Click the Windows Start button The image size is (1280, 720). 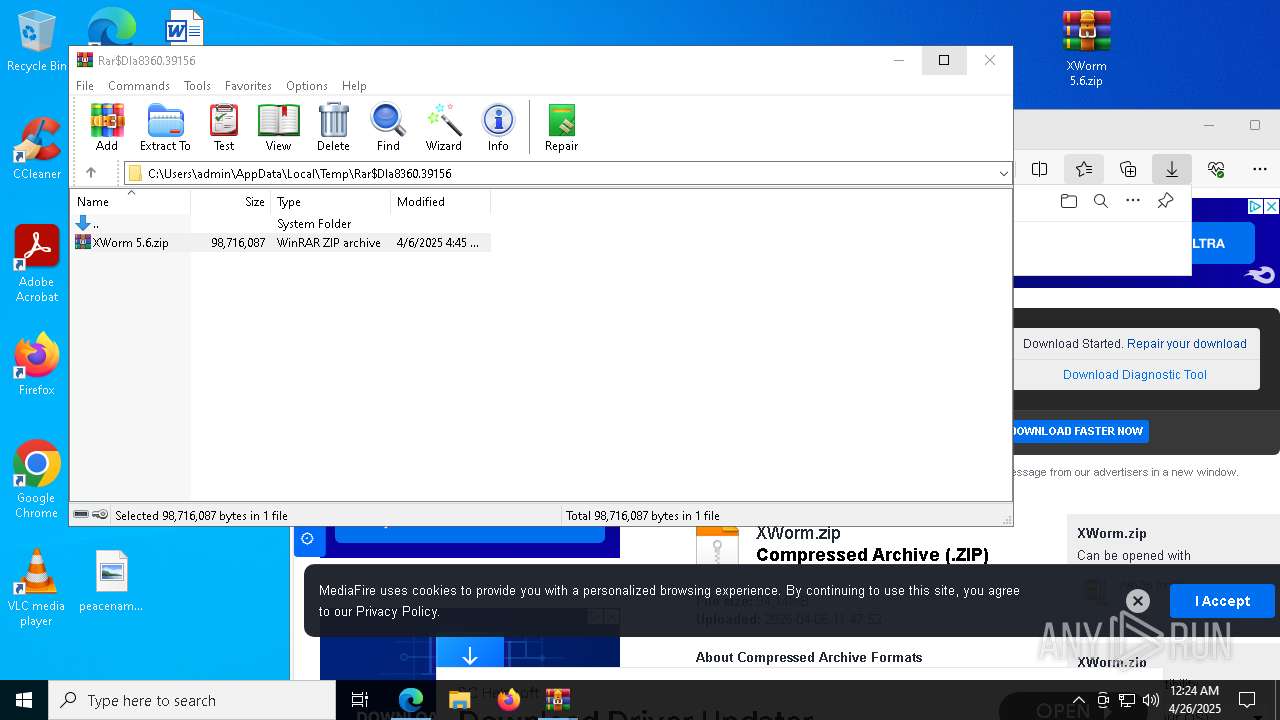(24, 700)
